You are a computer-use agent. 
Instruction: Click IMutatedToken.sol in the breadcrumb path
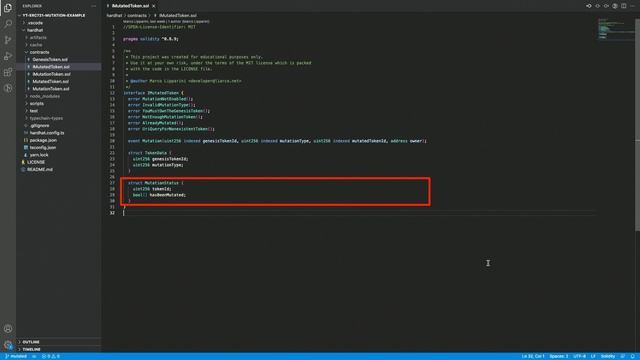point(178,16)
